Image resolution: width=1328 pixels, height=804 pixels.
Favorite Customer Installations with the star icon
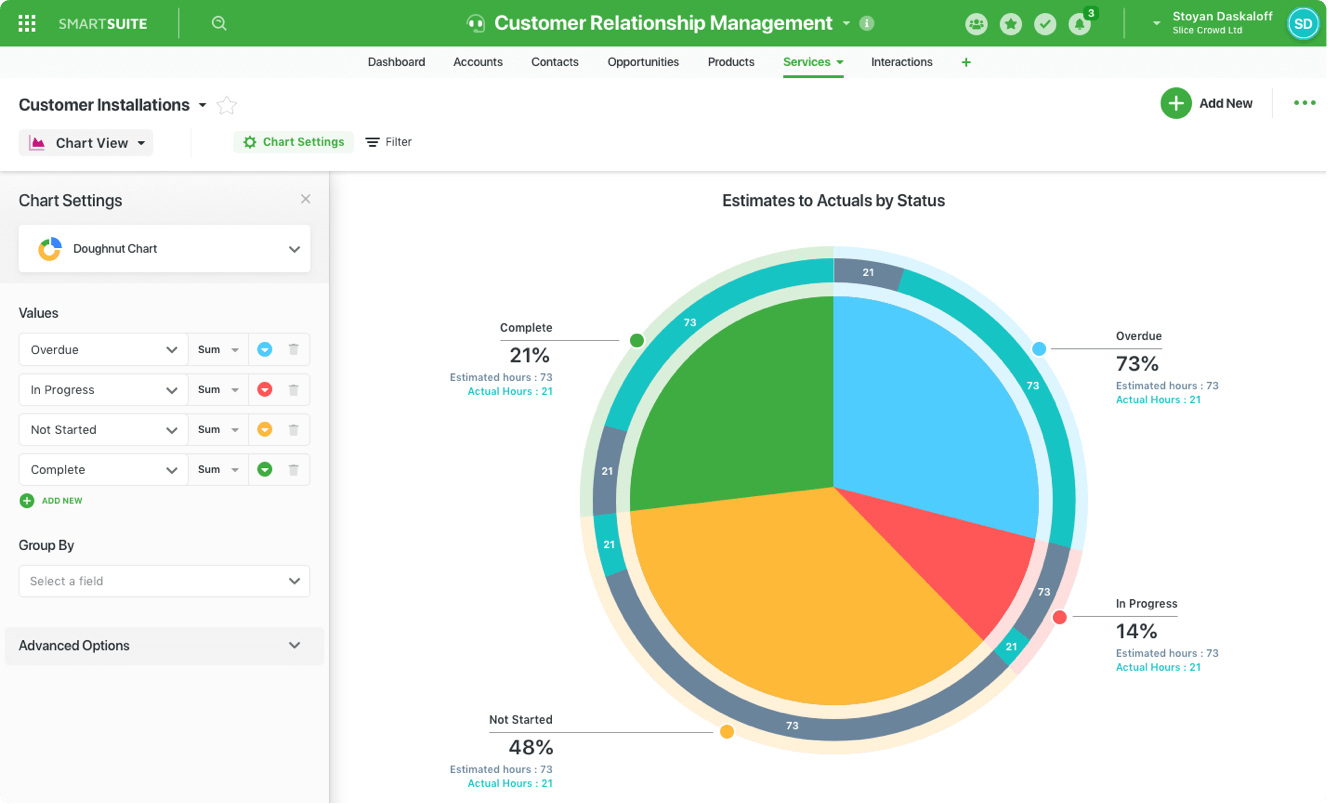tap(227, 105)
